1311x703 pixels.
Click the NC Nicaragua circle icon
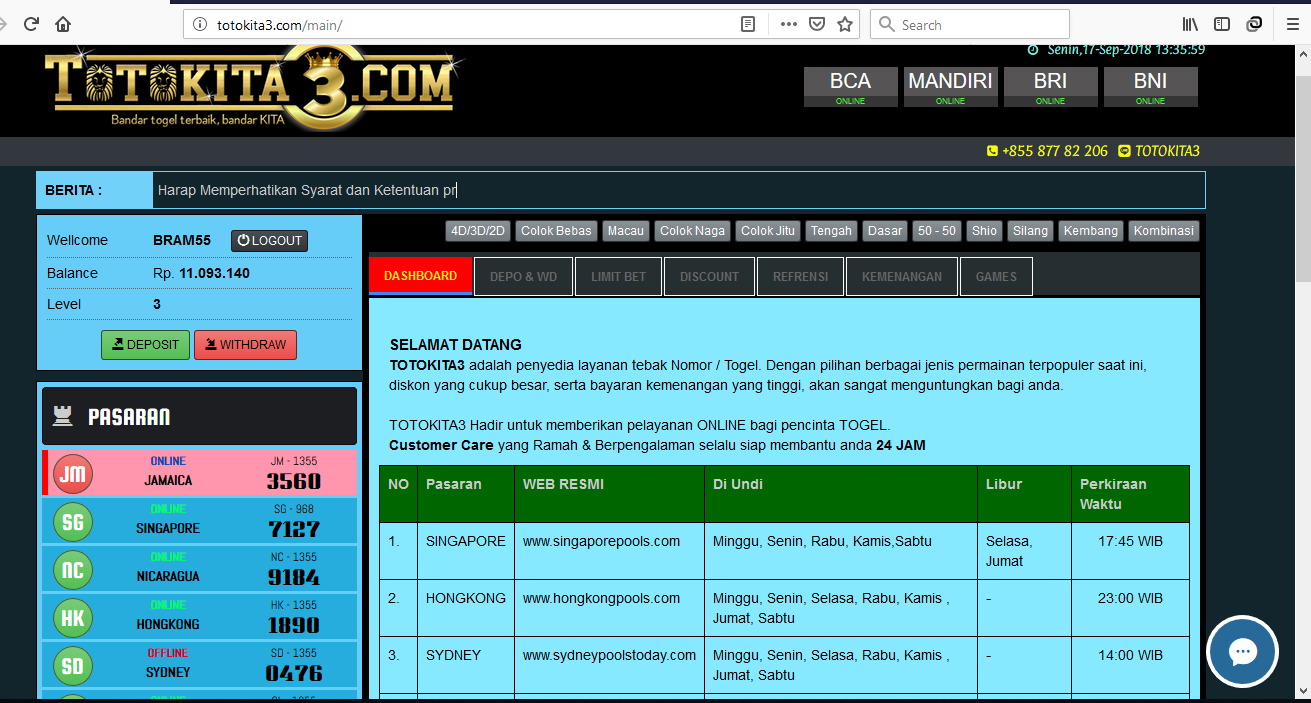pyautogui.click(x=73, y=570)
